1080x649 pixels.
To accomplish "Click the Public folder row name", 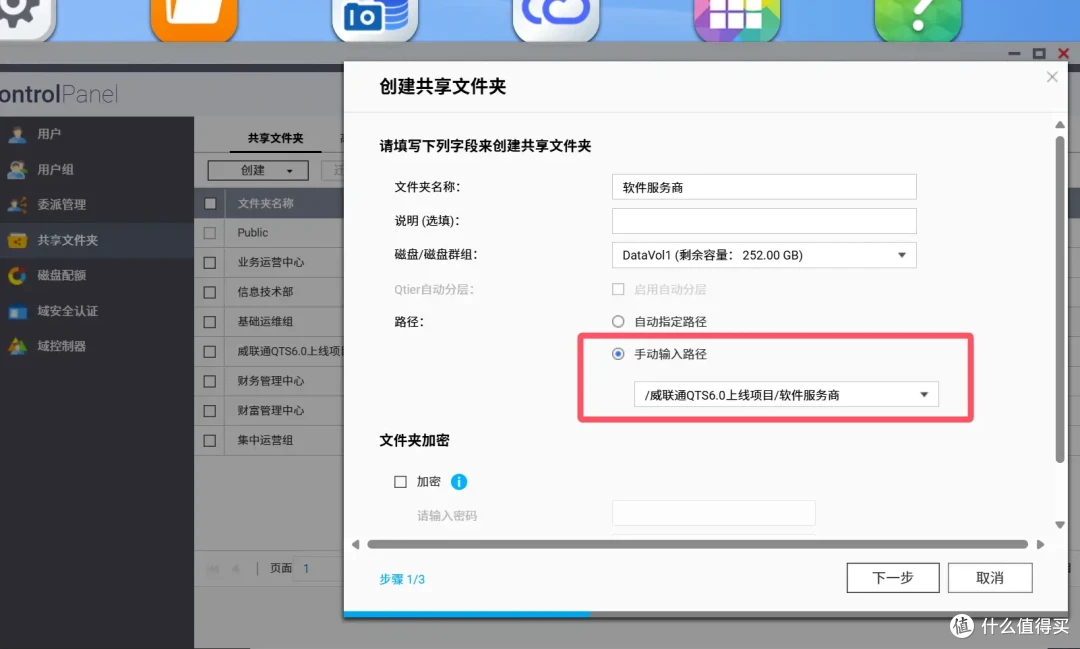I will point(253,233).
